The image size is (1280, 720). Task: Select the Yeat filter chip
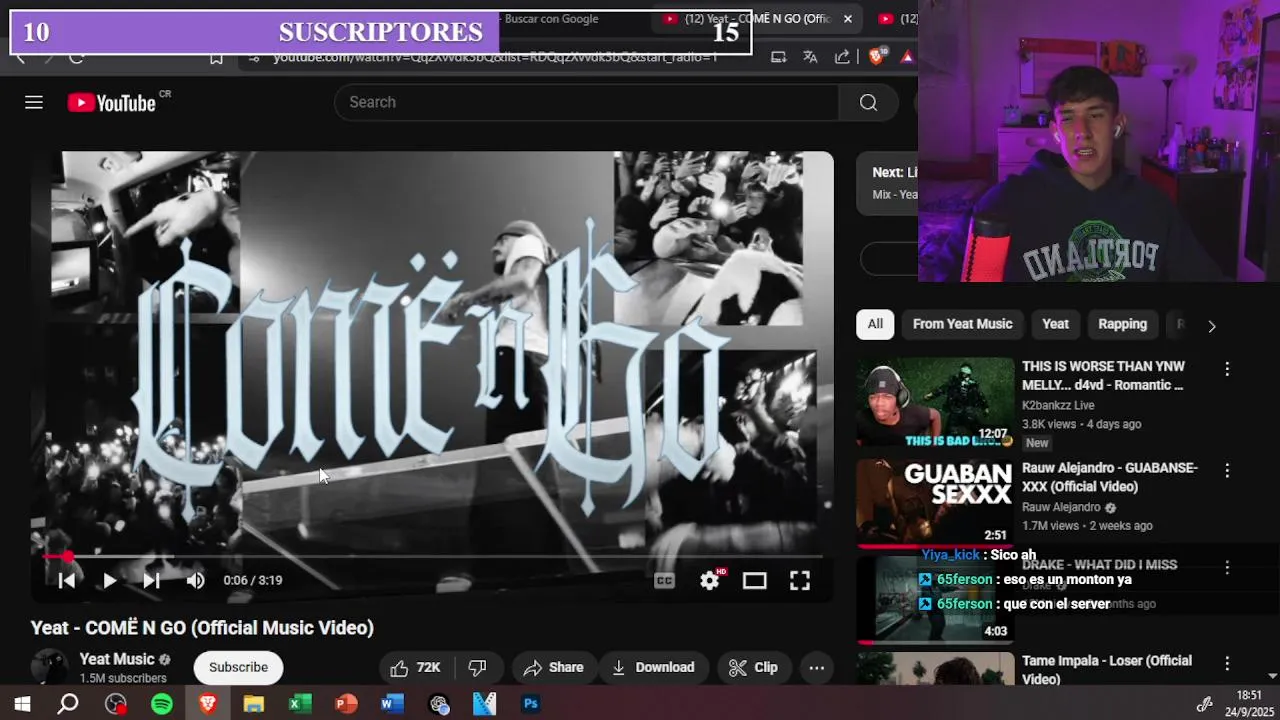[x=1055, y=324]
